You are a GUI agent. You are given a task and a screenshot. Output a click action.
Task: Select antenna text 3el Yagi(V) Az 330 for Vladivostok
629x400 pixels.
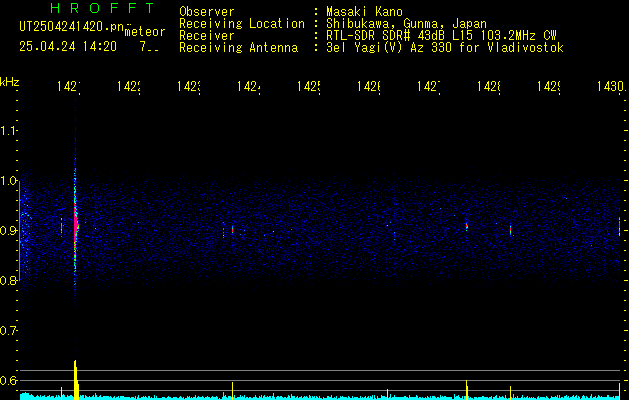point(445,48)
